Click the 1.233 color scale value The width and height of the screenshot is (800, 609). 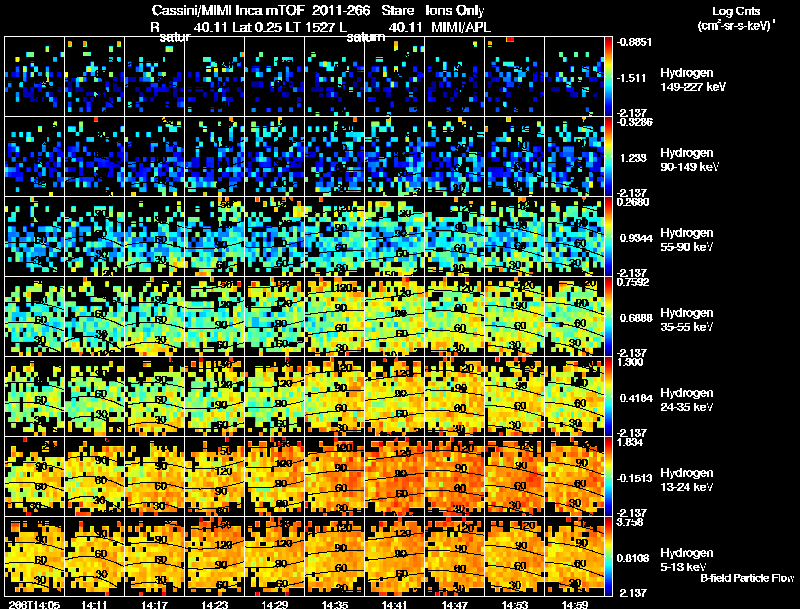click(x=633, y=158)
